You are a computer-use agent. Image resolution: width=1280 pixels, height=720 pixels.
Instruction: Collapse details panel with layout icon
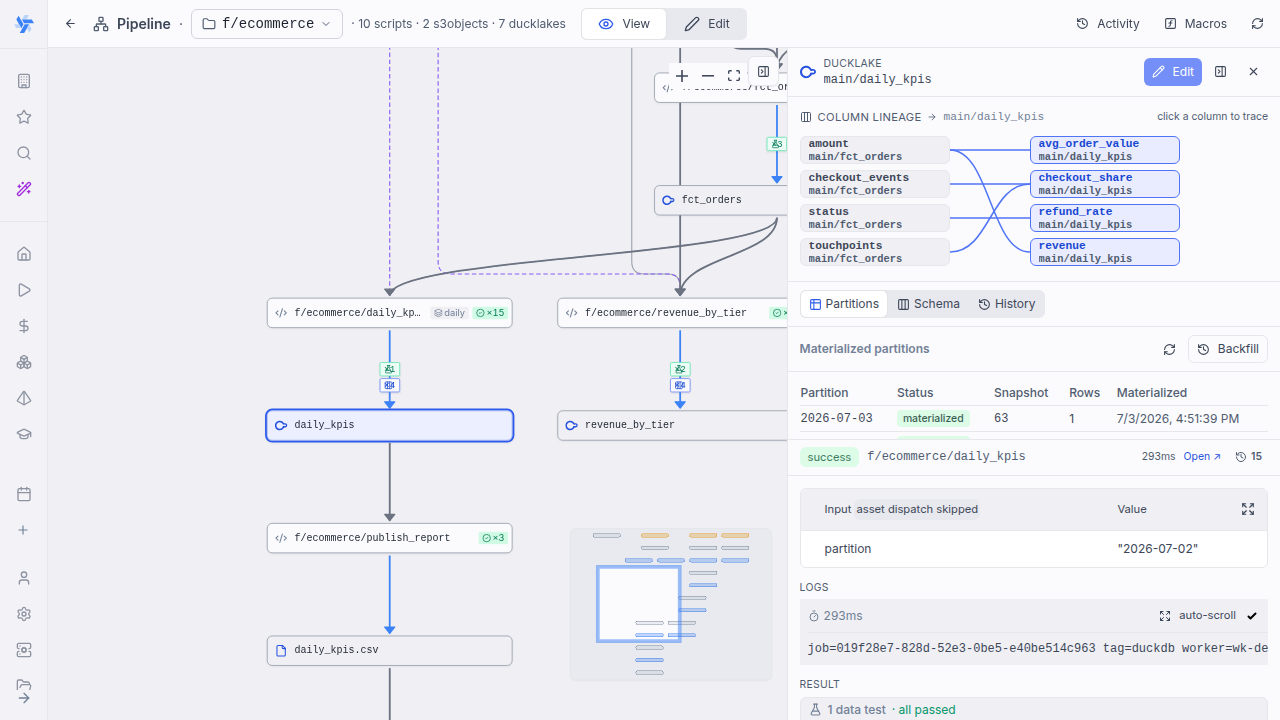click(1220, 72)
